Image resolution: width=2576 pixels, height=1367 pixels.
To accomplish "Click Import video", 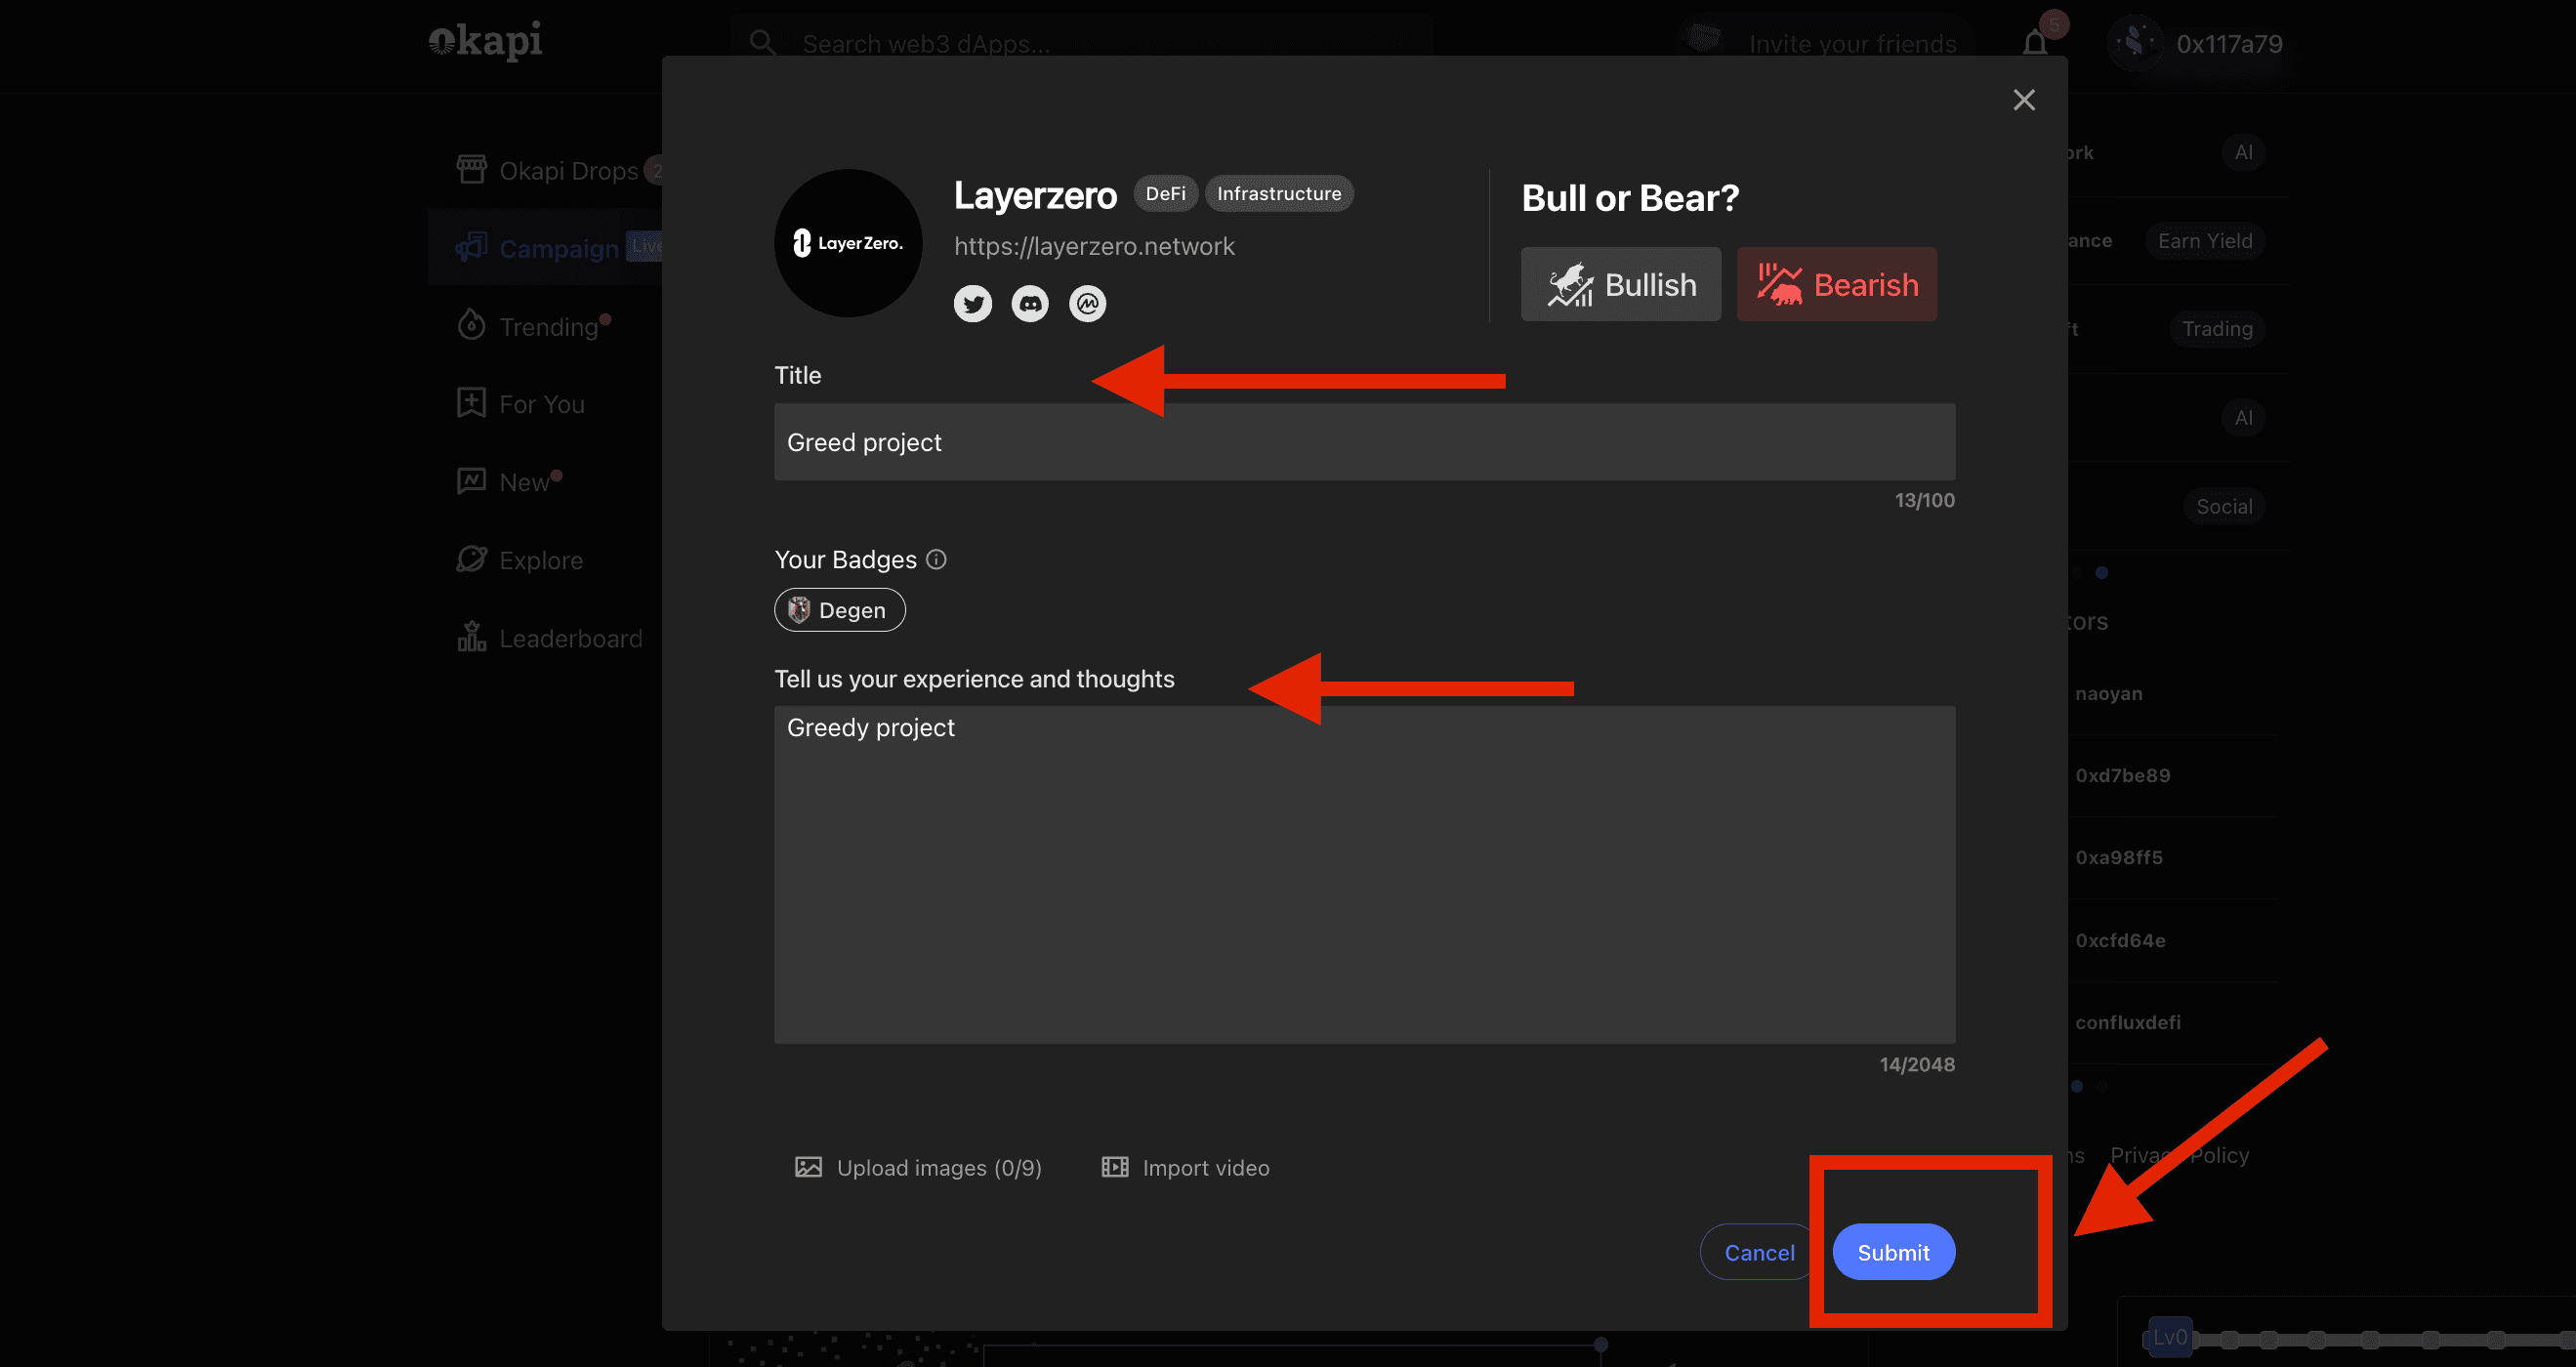I will [1185, 1167].
